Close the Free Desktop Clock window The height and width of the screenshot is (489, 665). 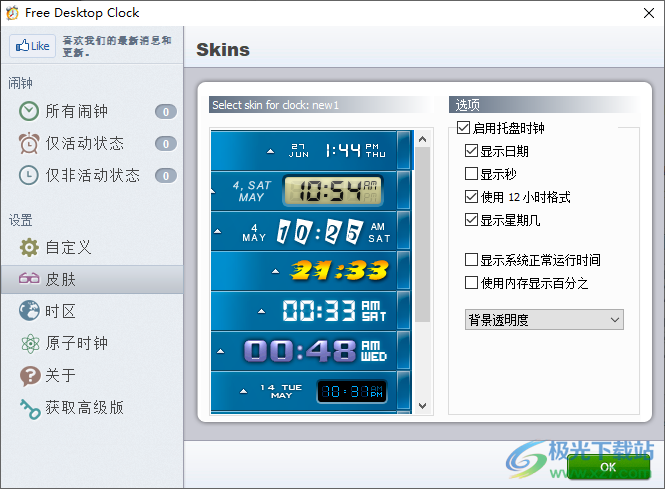649,13
